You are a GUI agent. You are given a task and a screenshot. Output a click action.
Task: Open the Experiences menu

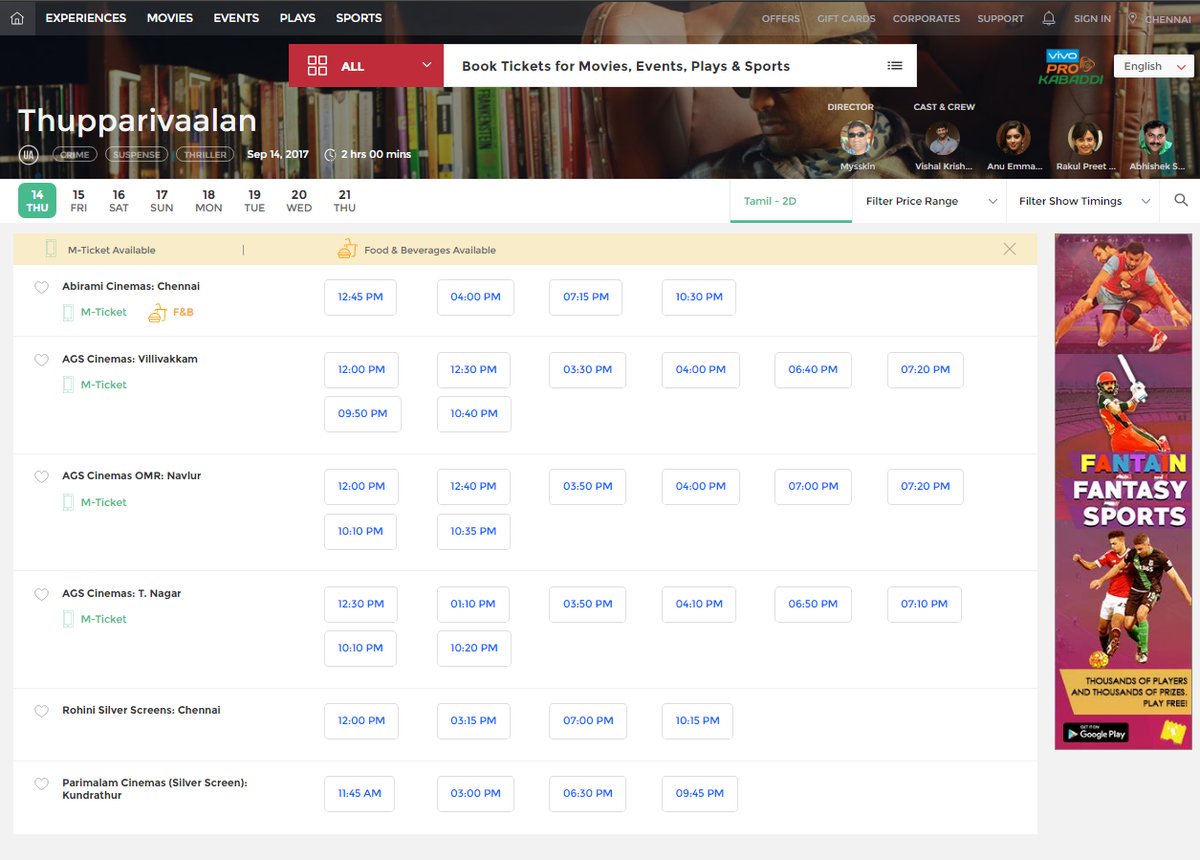click(86, 18)
